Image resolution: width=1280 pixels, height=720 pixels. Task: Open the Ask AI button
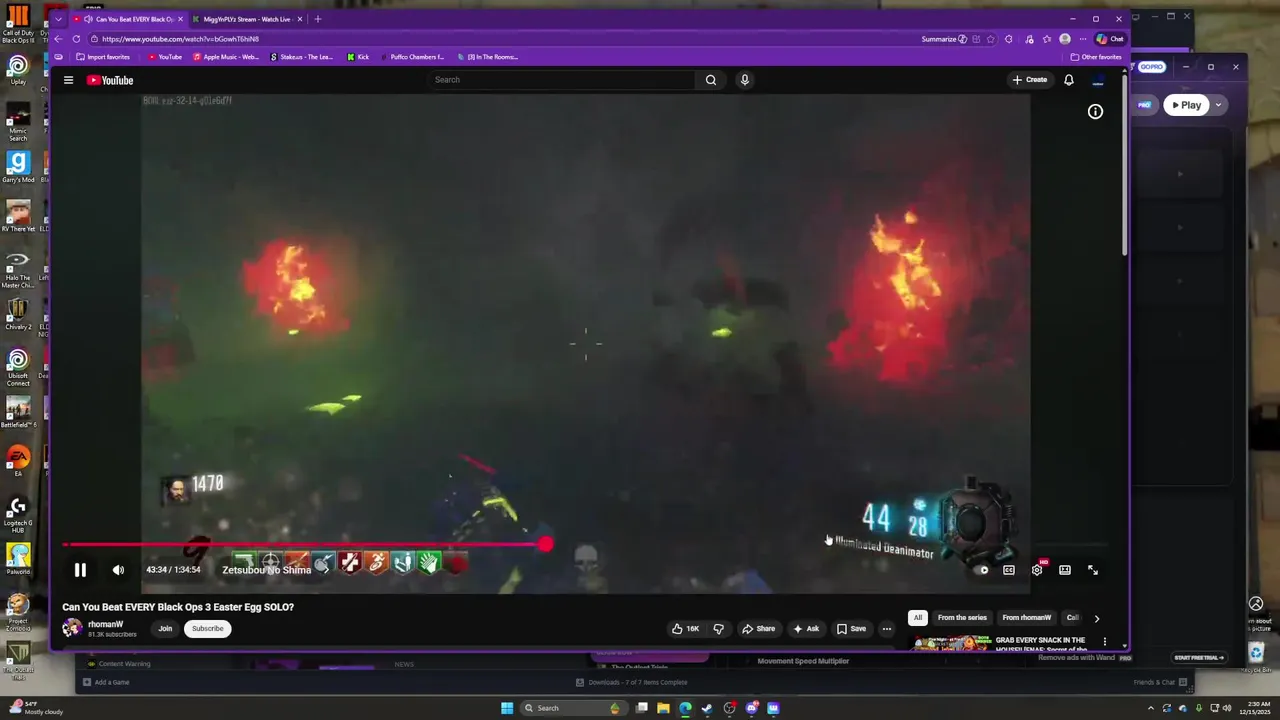[x=806, y=629]
